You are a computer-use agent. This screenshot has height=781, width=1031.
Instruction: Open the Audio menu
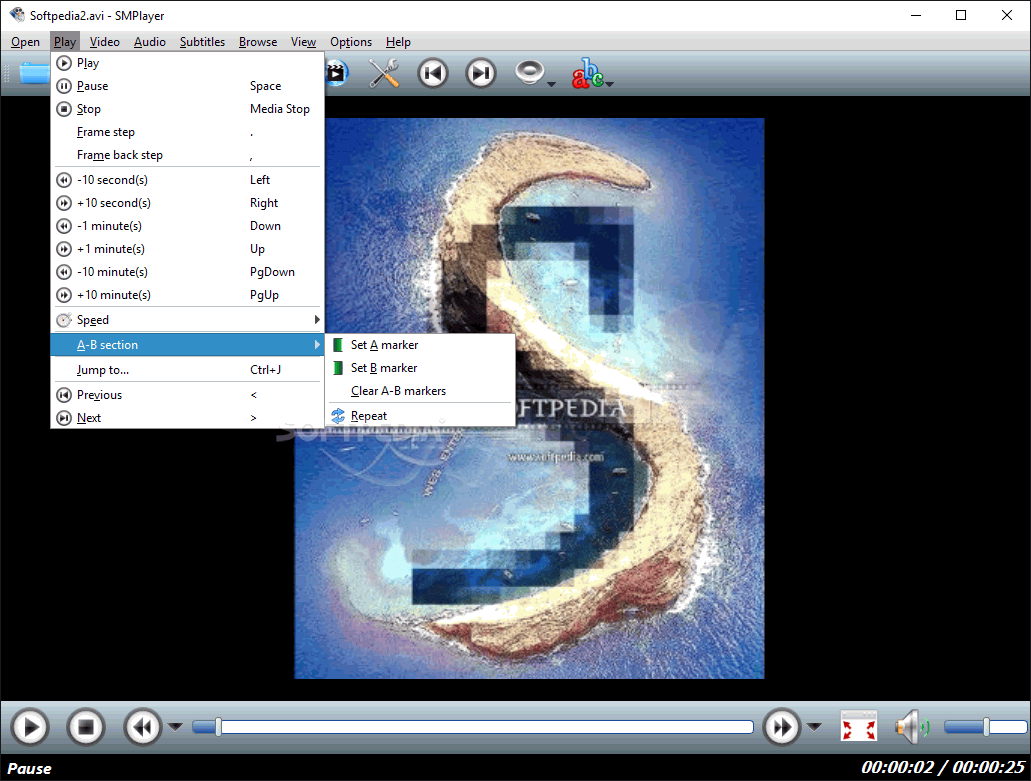pos(150,42)
